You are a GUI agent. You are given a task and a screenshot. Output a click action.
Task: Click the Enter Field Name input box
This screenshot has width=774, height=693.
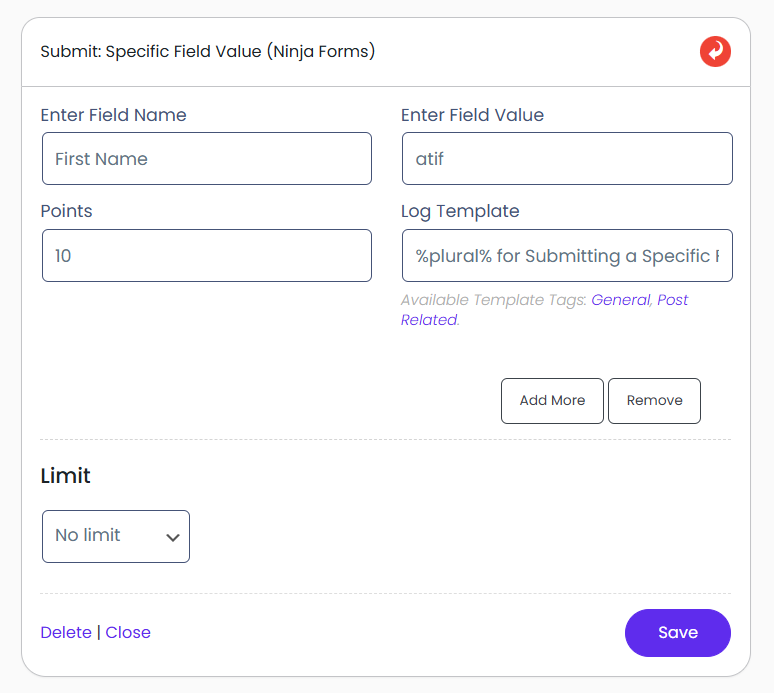207,159
